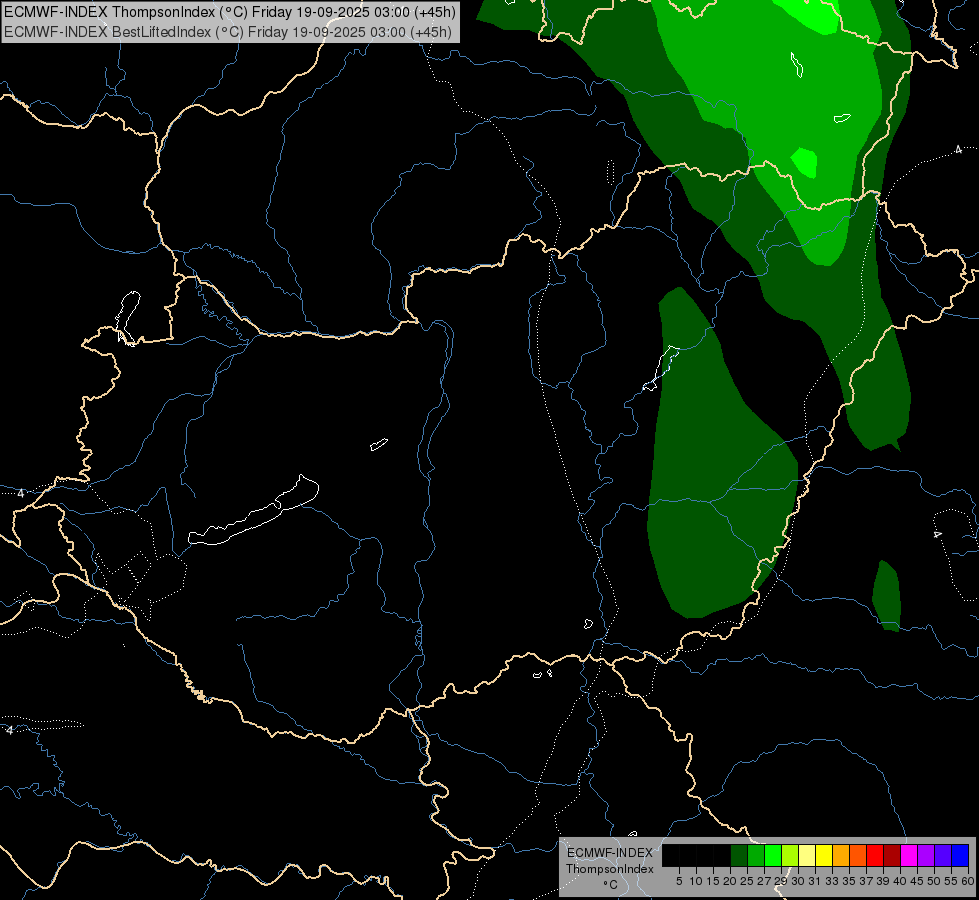The height and width of the screenshot is (900, 979).
Task: Click the legend tick value 40
Action: 900,881
